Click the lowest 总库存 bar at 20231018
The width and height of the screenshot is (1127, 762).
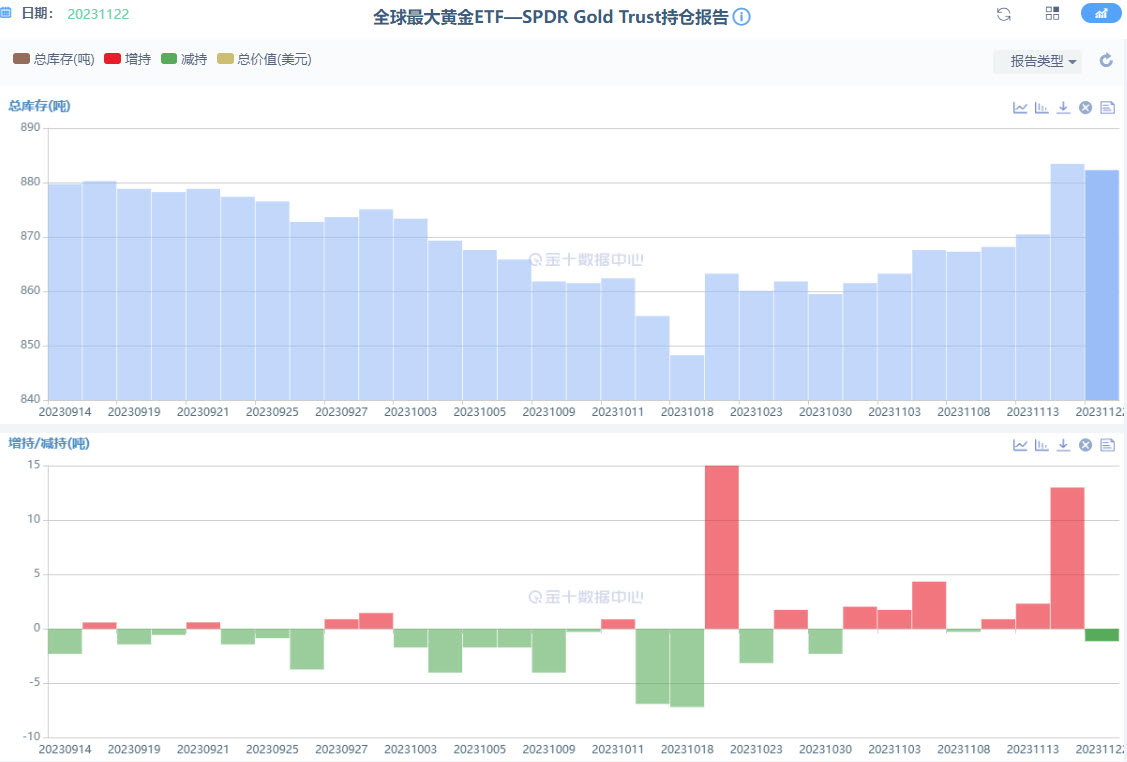[x=687, y=377]
